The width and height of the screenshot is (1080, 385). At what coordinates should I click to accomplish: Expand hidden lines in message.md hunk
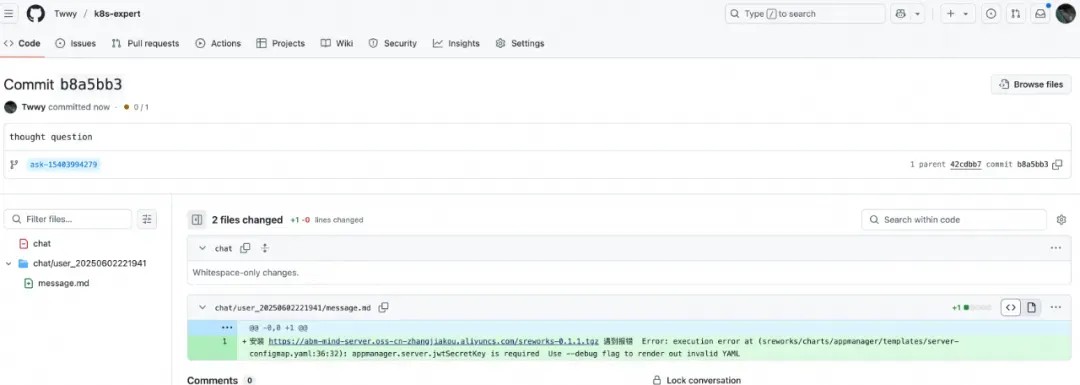[x=227, y=328]
